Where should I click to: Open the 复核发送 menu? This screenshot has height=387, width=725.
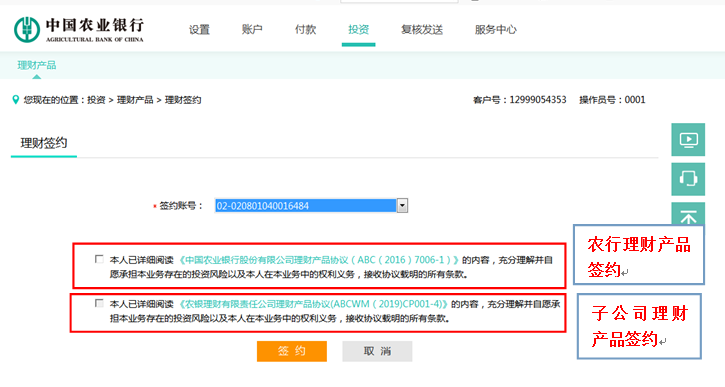coord(422,30)
